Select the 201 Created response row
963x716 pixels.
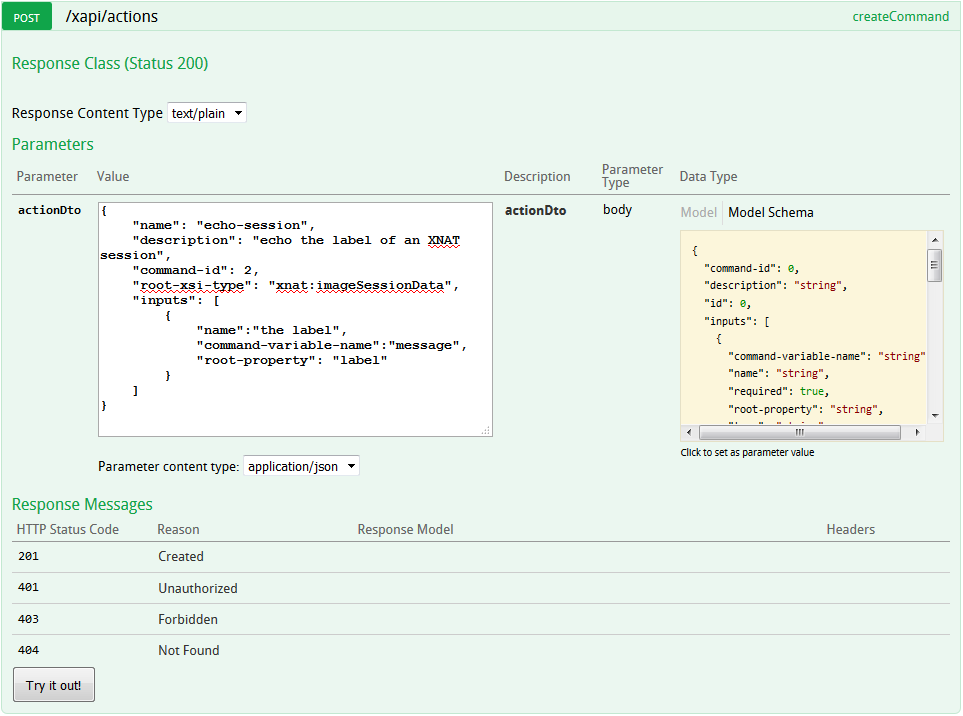[180, 557]
